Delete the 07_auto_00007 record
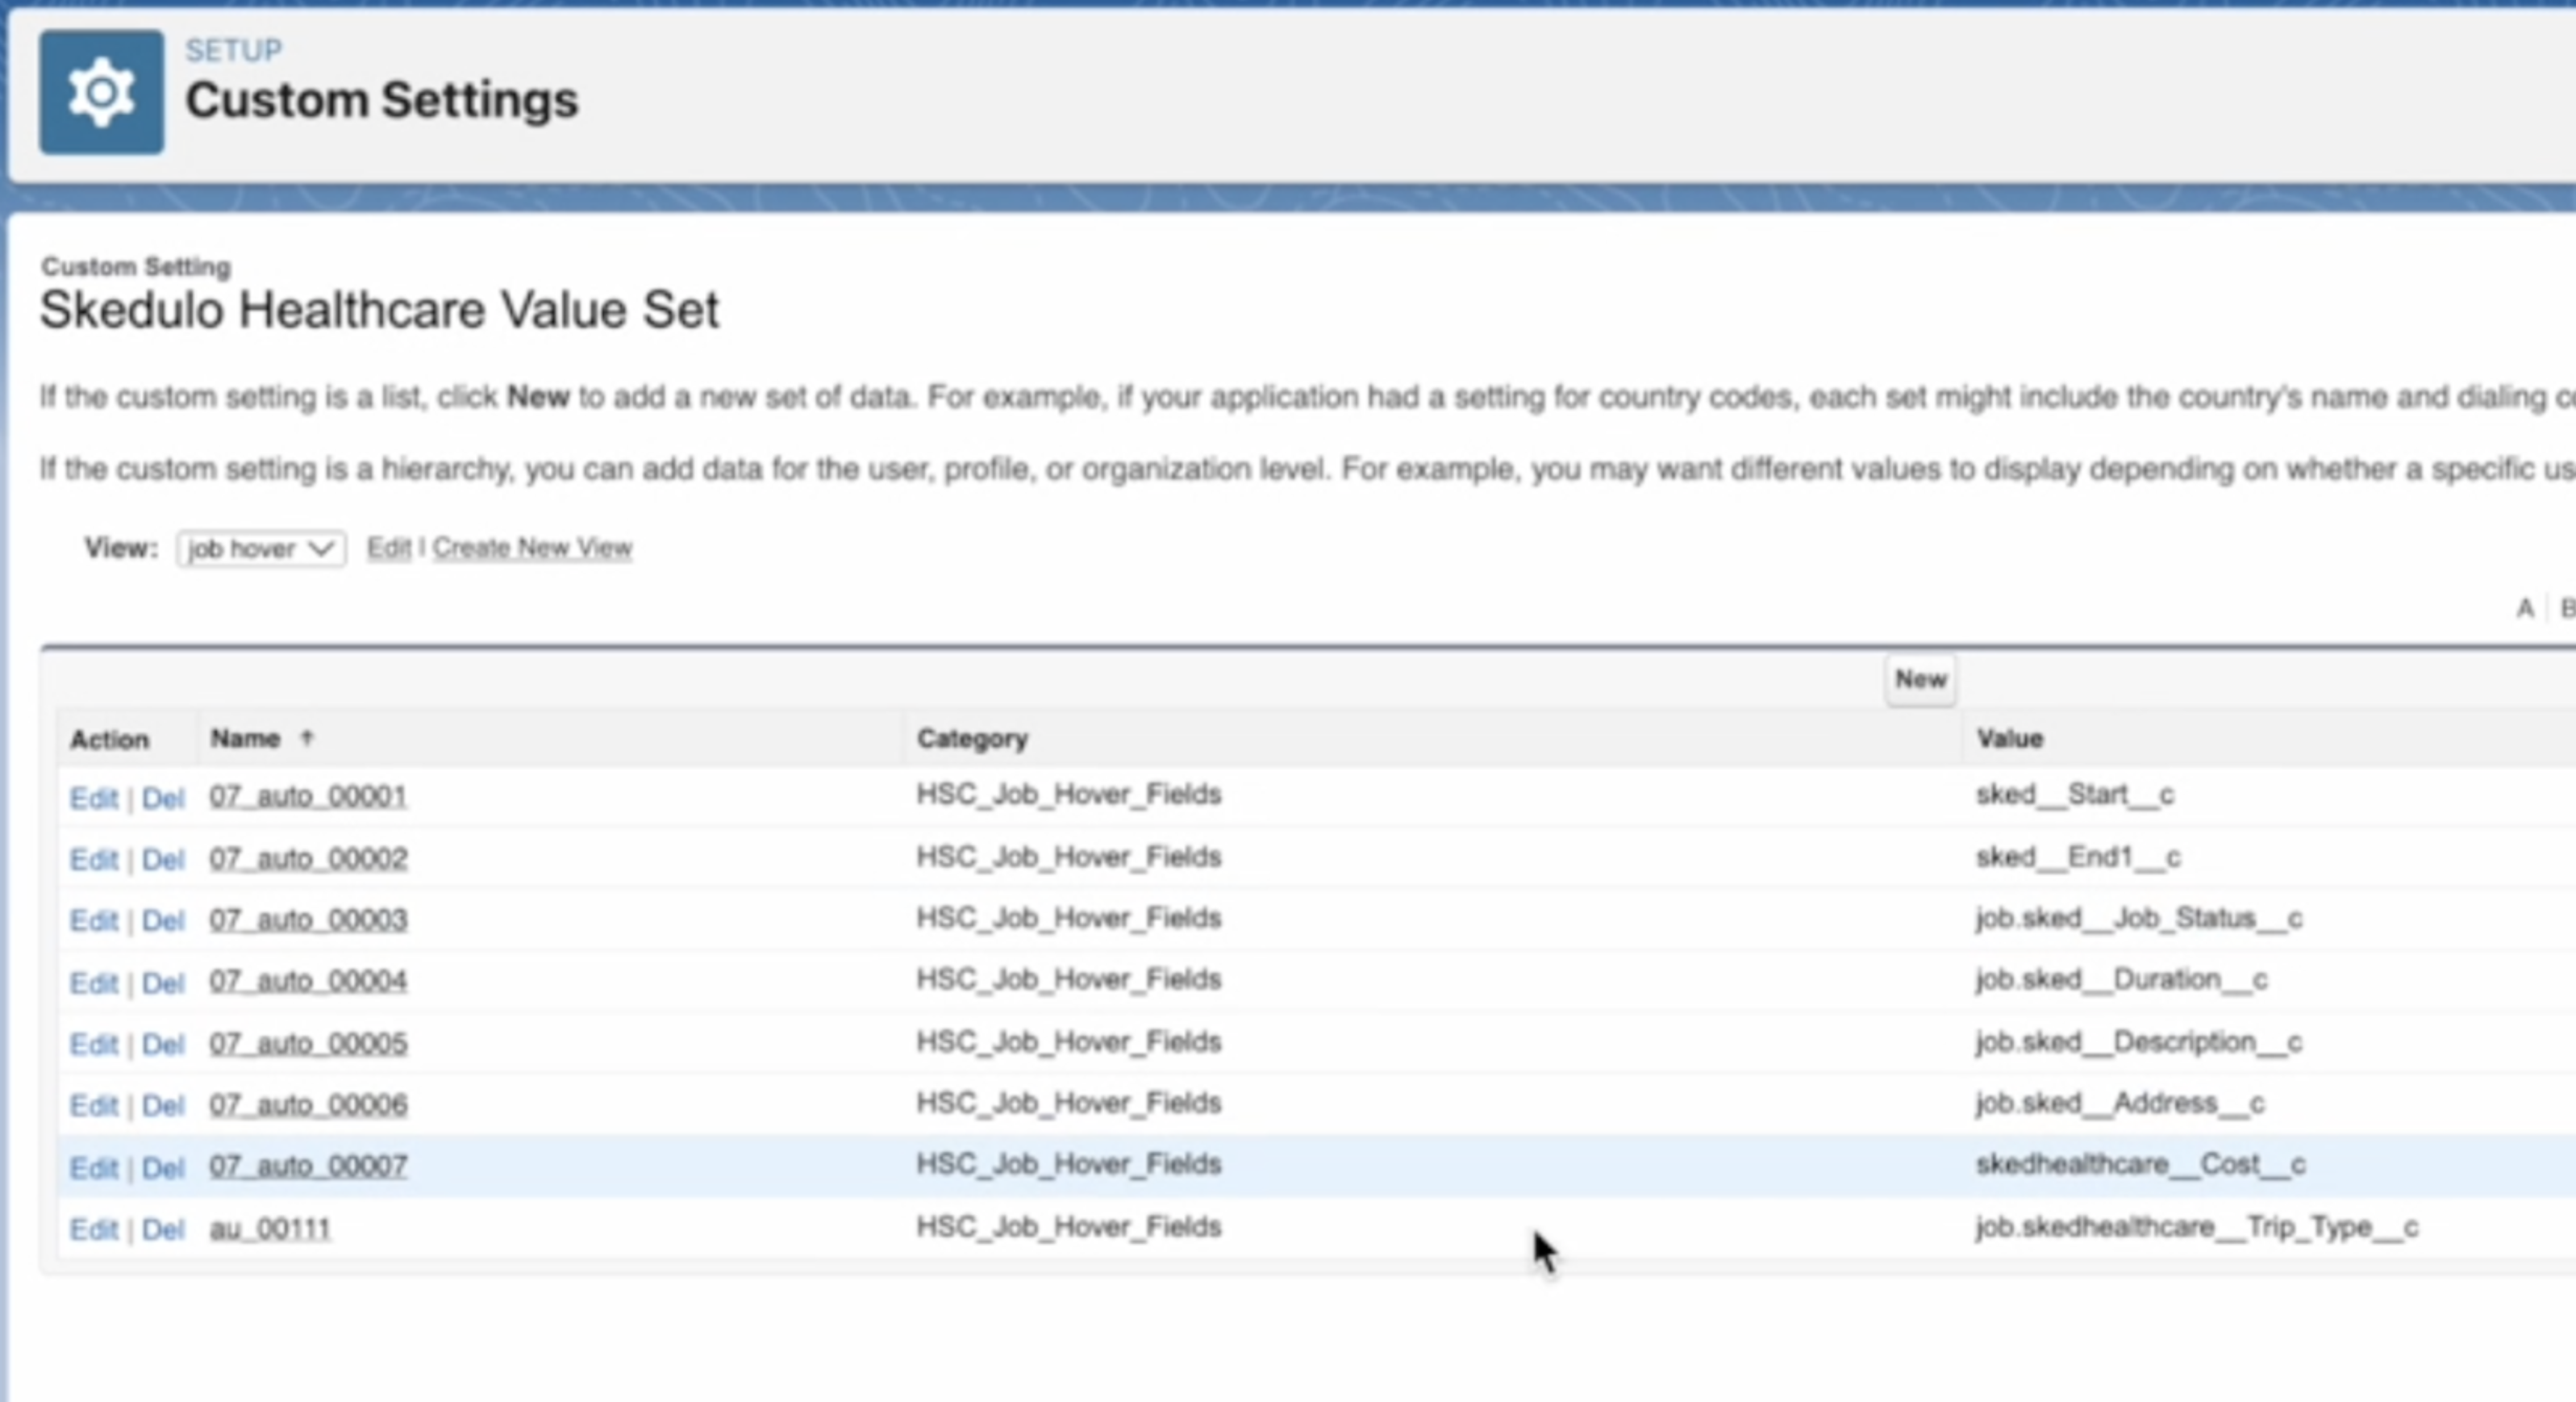Image resolution: width=2576 pixels, height=1402 pixels. tap(163, 1167)
